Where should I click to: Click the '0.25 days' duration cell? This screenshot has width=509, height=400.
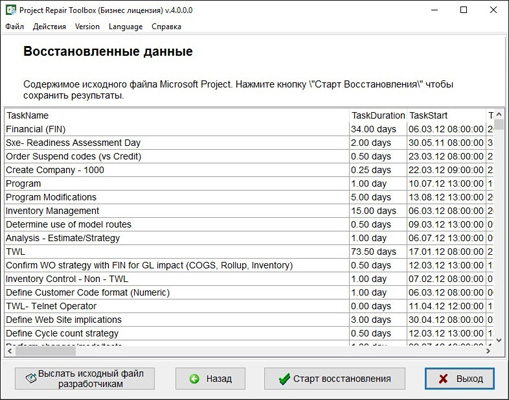(x=378, y=170)
